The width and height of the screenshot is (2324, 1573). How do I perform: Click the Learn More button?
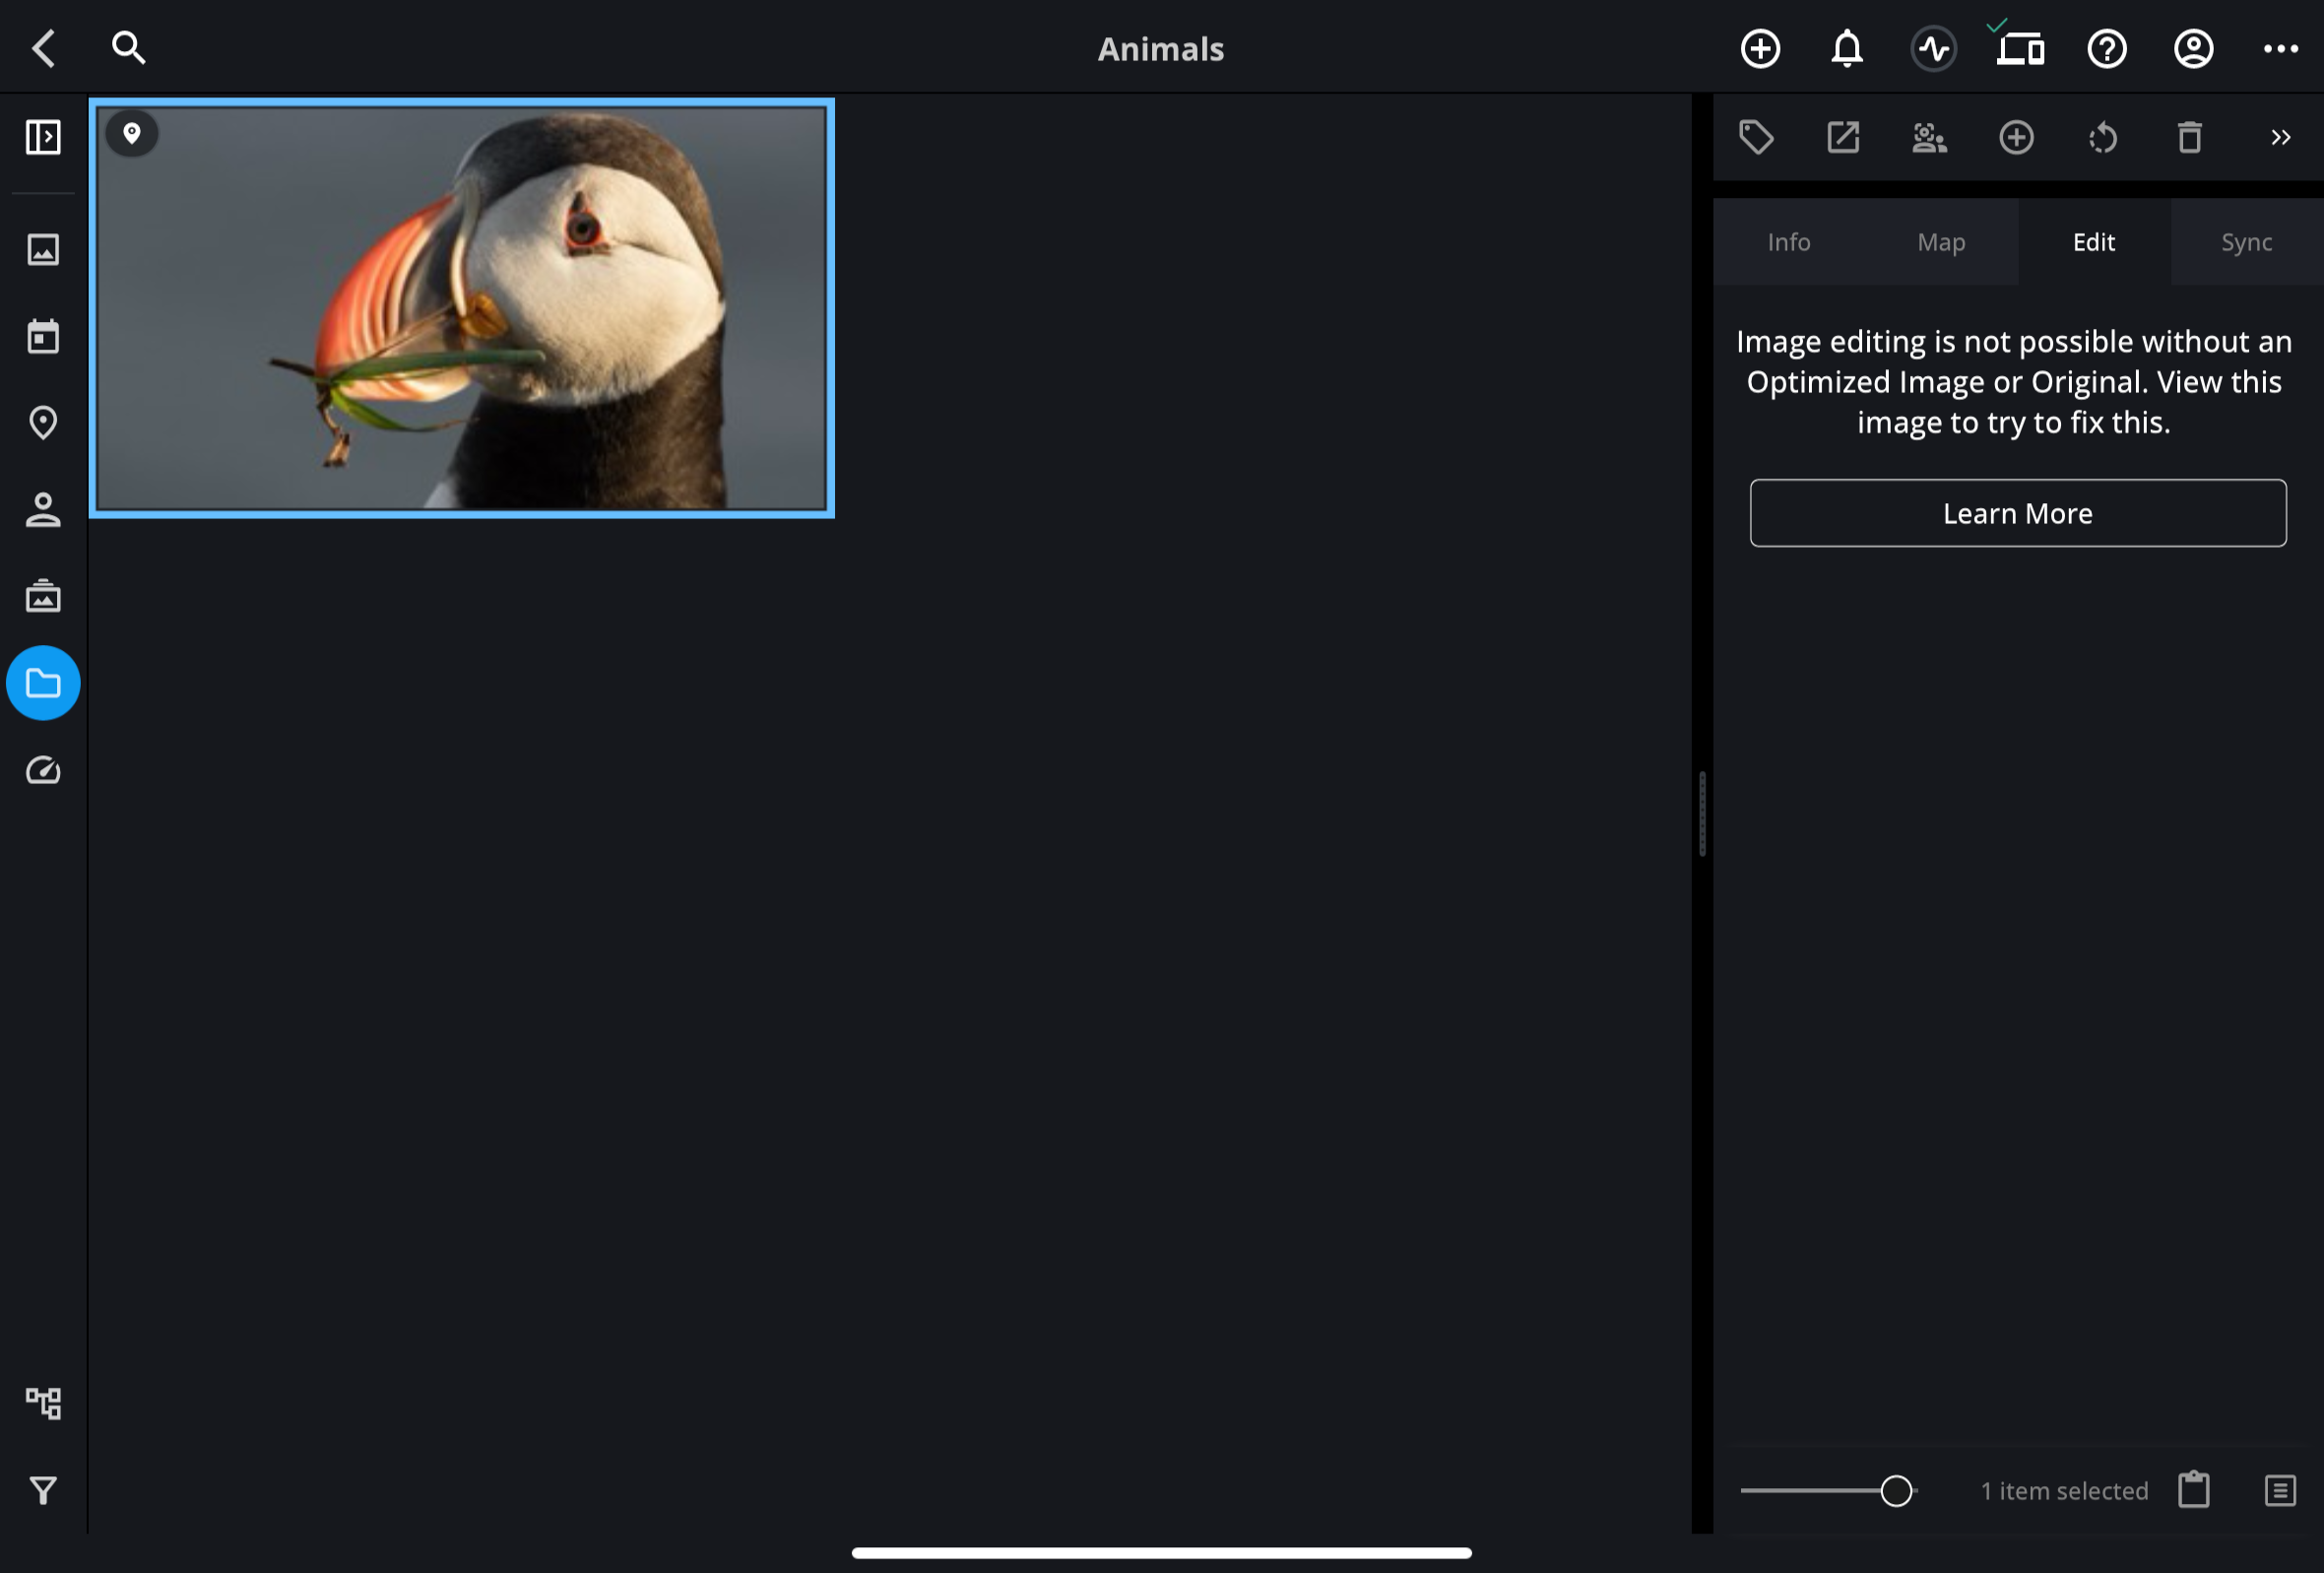point(2017,513)
